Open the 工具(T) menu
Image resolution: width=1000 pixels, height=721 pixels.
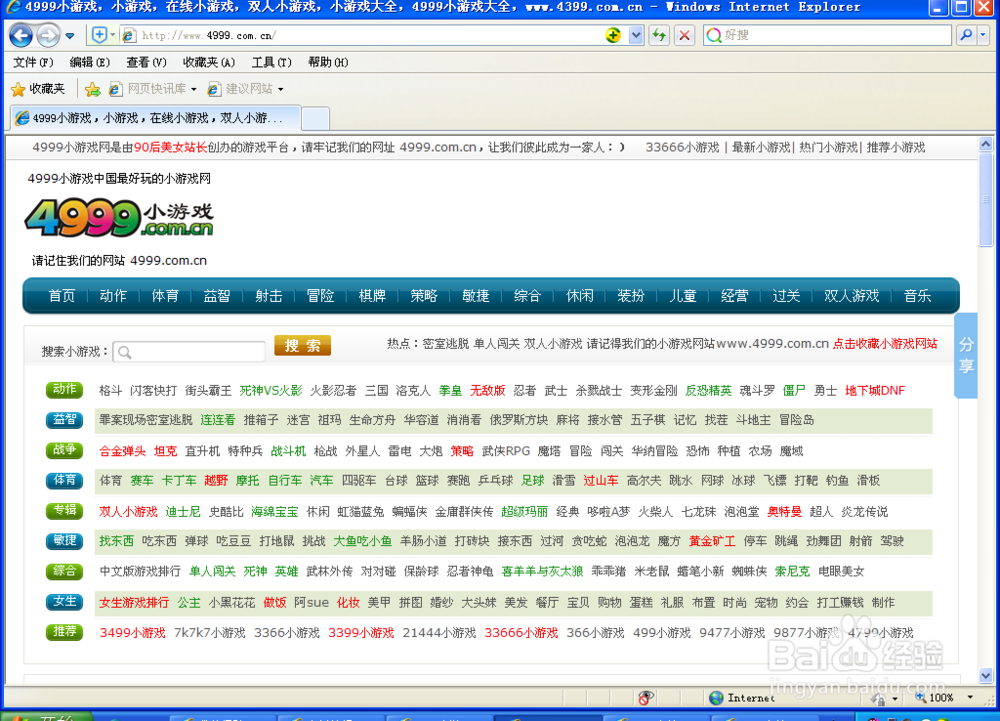click(x=271, y=62)
